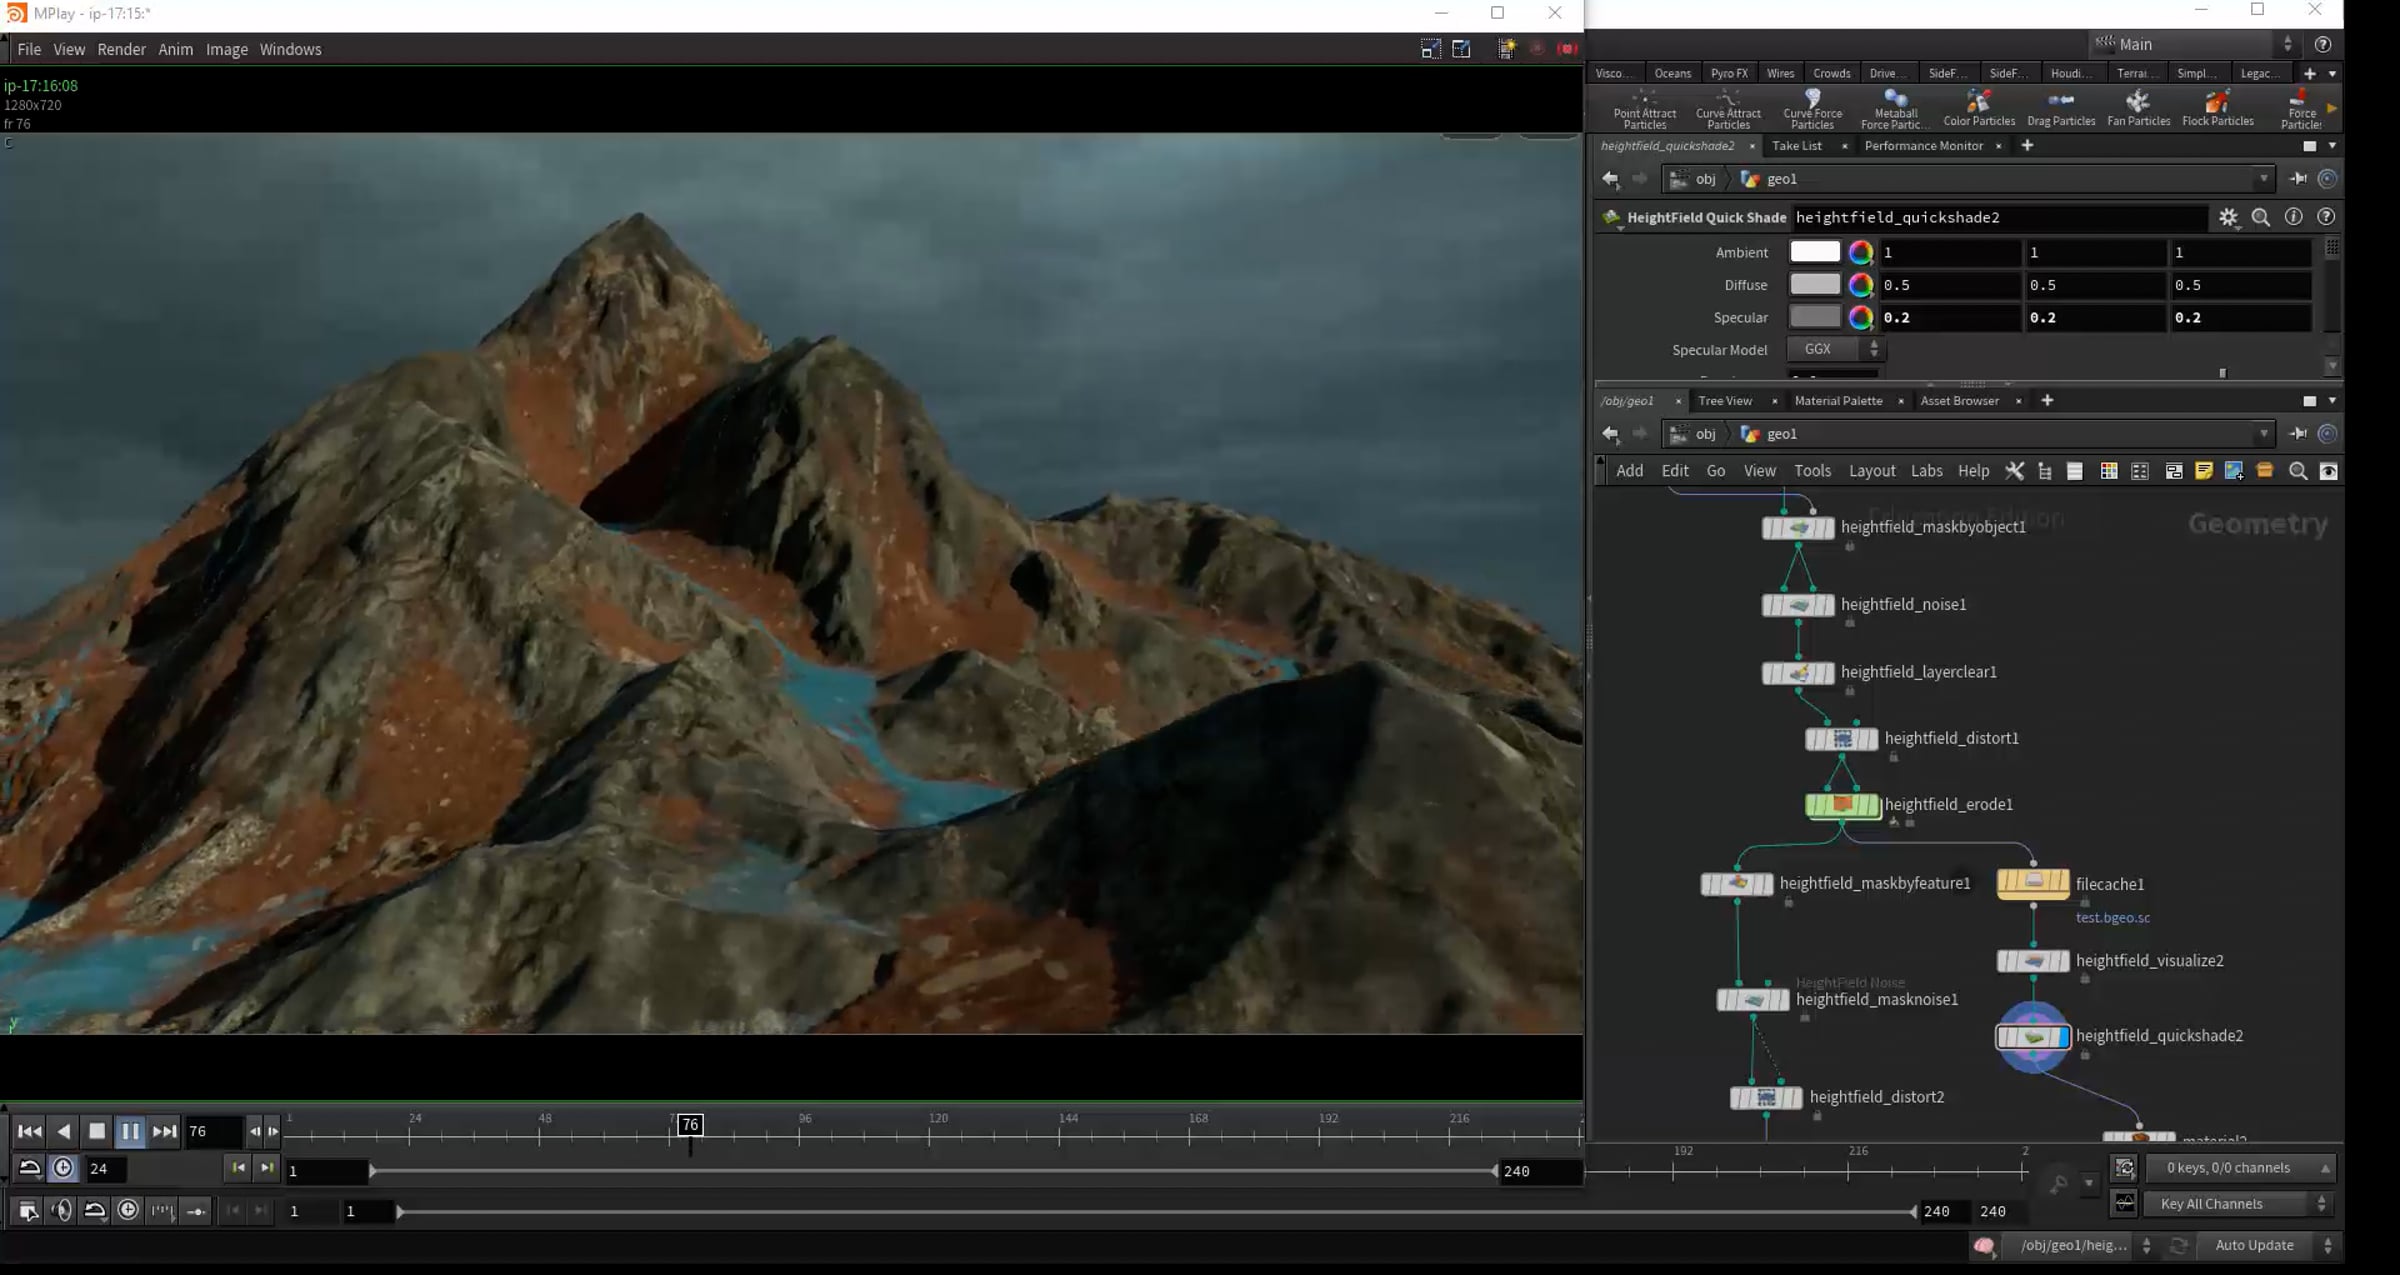Click the MPlay current frame number field

click(x=213, y=1131)
